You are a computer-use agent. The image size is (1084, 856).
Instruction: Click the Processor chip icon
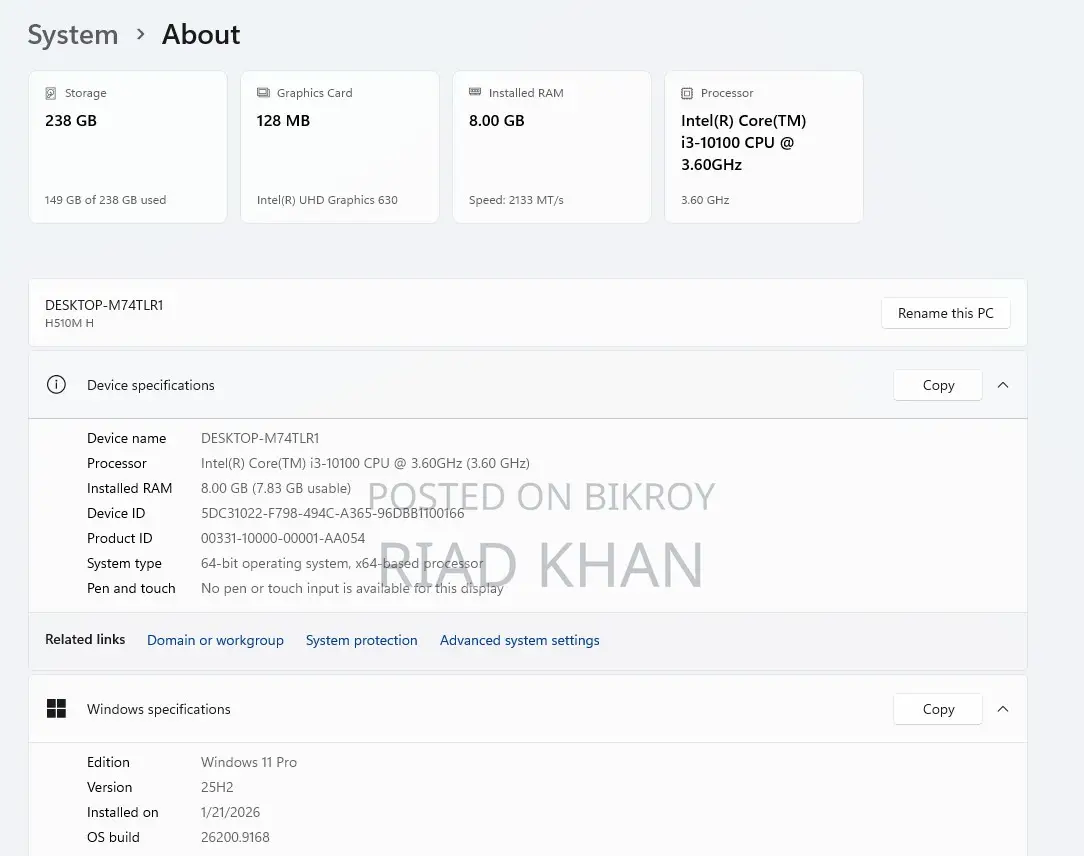[x=686, y=93]
